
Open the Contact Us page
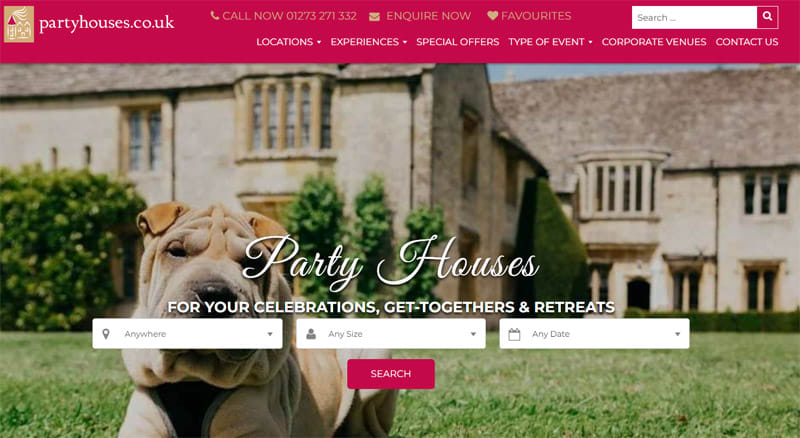pos(747,42)
